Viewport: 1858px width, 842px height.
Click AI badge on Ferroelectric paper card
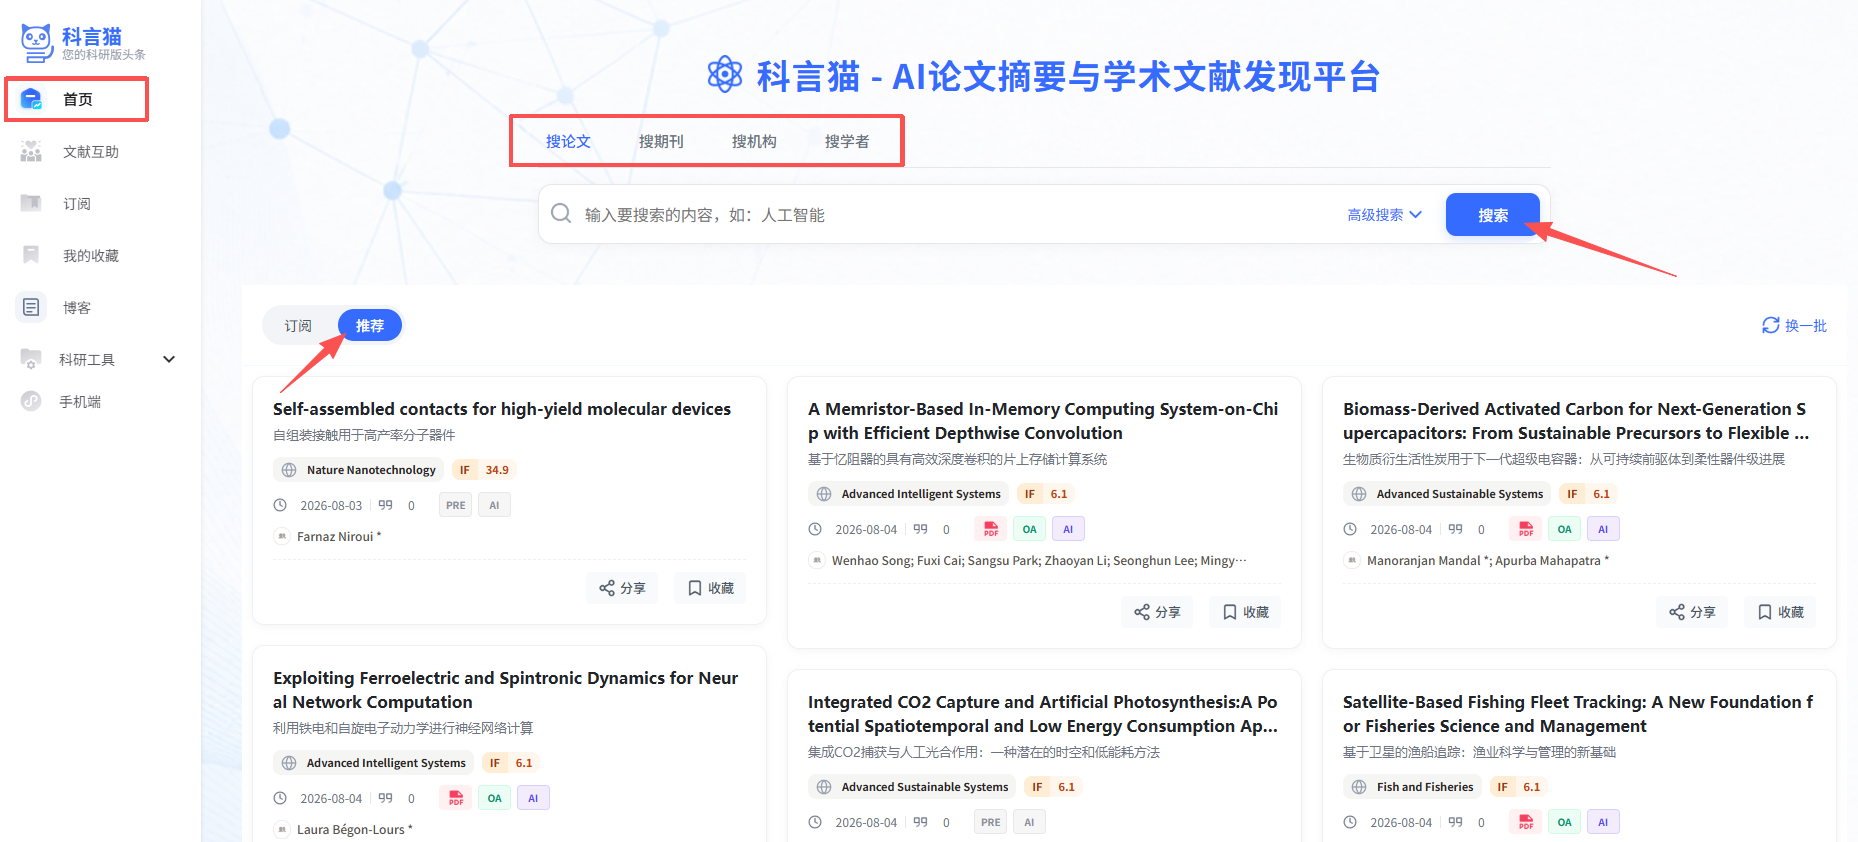tap(532, 798)
